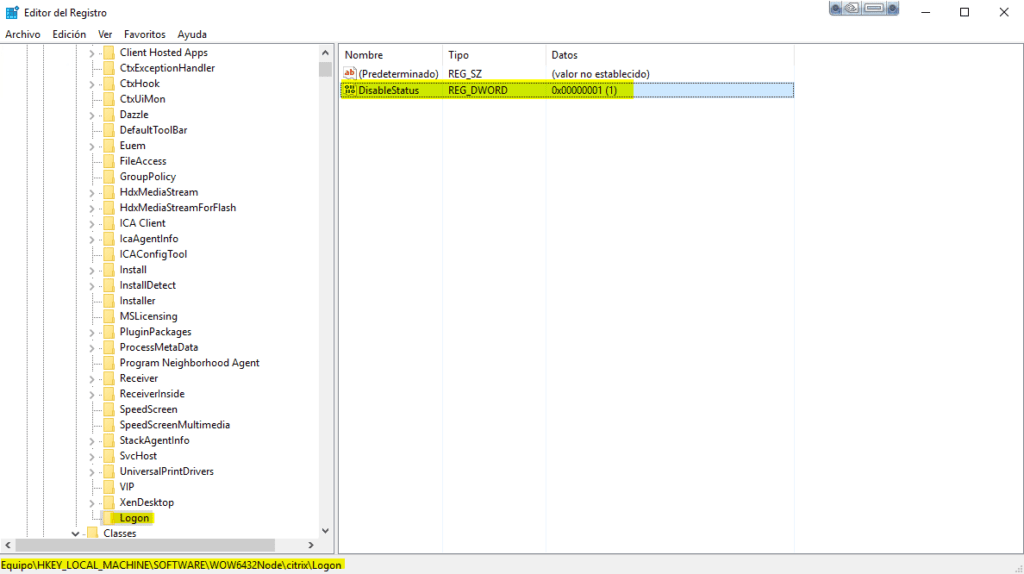The height and width of the screenshot is (574, 1024).
Task: Click the REG_DWORD type cell
Action: pyautogui.click(x=477, y=90)
